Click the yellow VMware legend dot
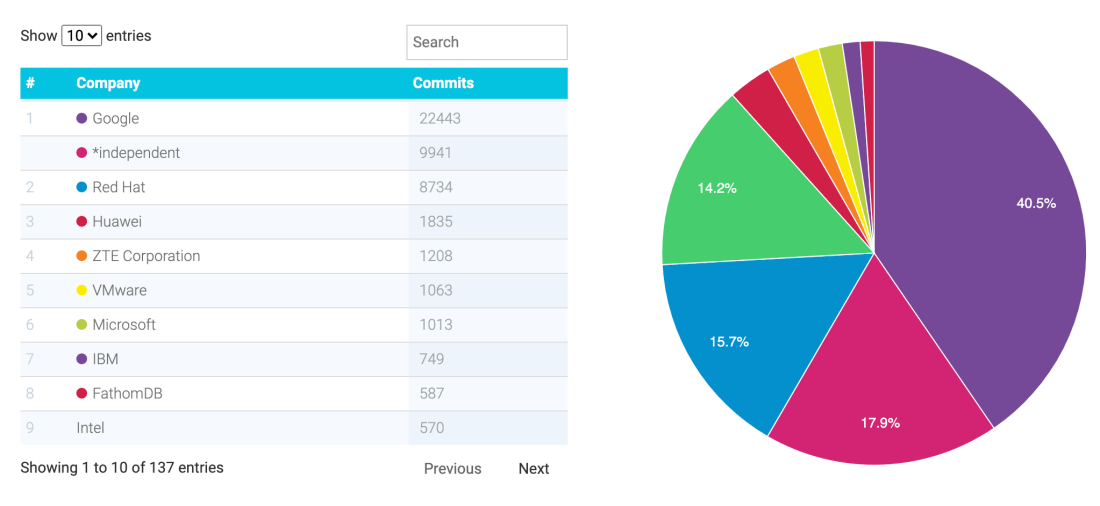This screenshot has width=1100, height=506. tap(82, 290)
